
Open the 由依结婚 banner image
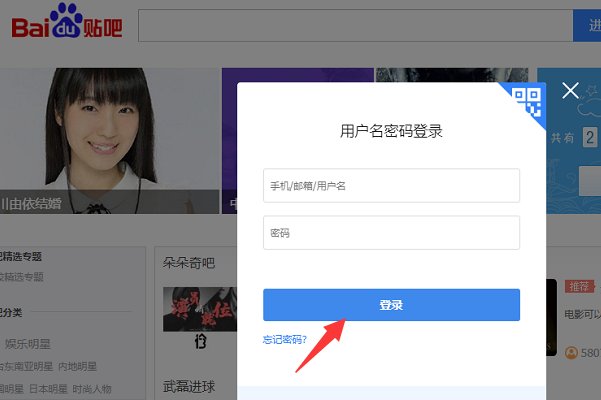click(109, 141)
